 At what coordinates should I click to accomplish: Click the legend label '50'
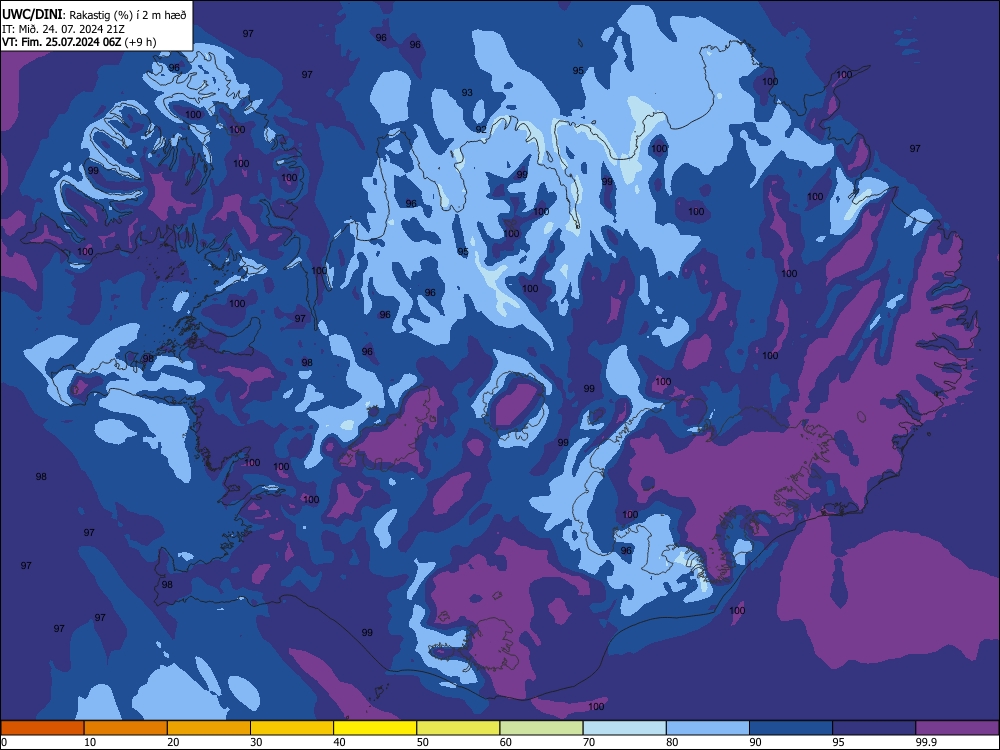[422, 742]
